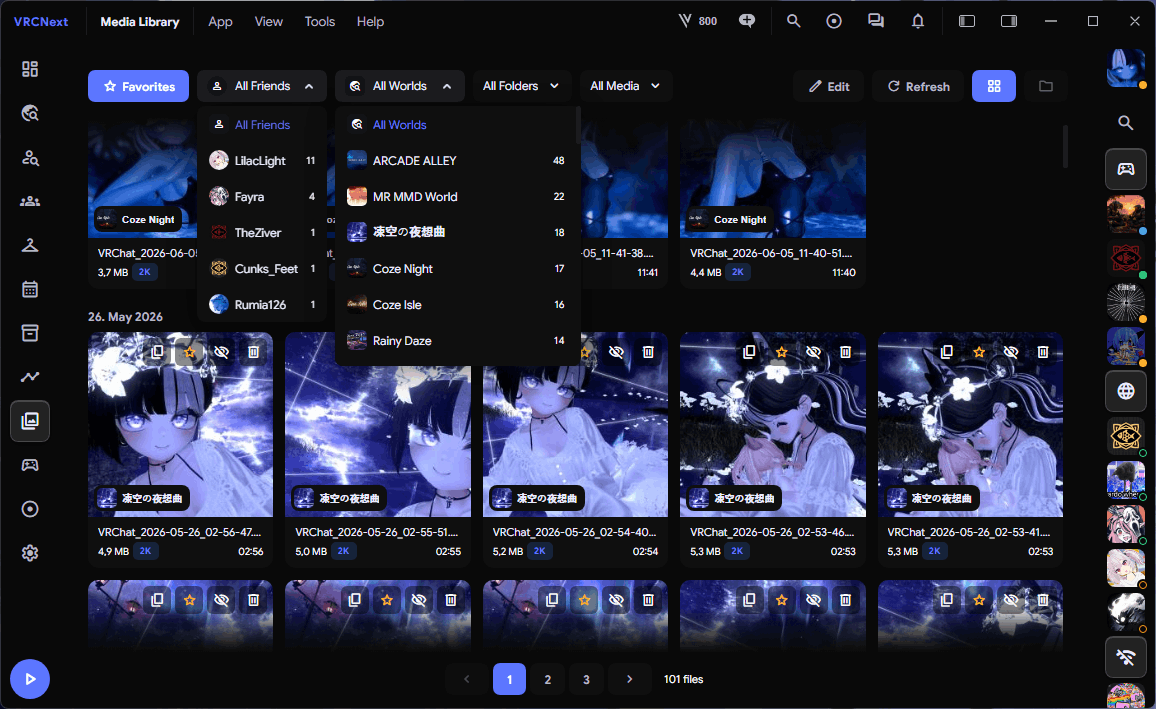
Task: Select Fayra in the friends list
Action: tap(262, 197)
